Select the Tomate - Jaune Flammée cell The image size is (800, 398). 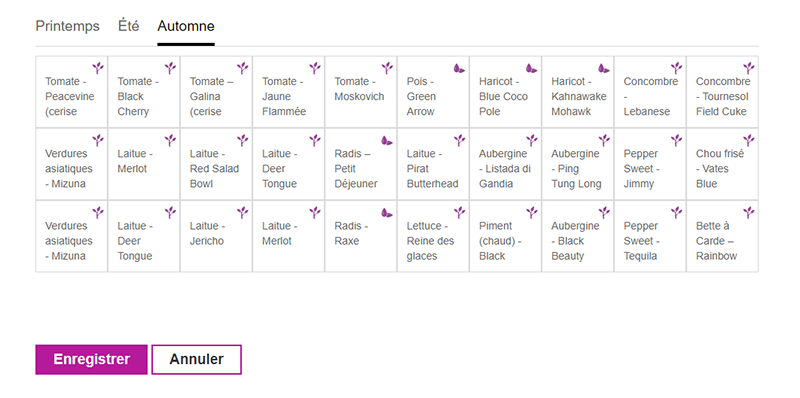(288, 92)
